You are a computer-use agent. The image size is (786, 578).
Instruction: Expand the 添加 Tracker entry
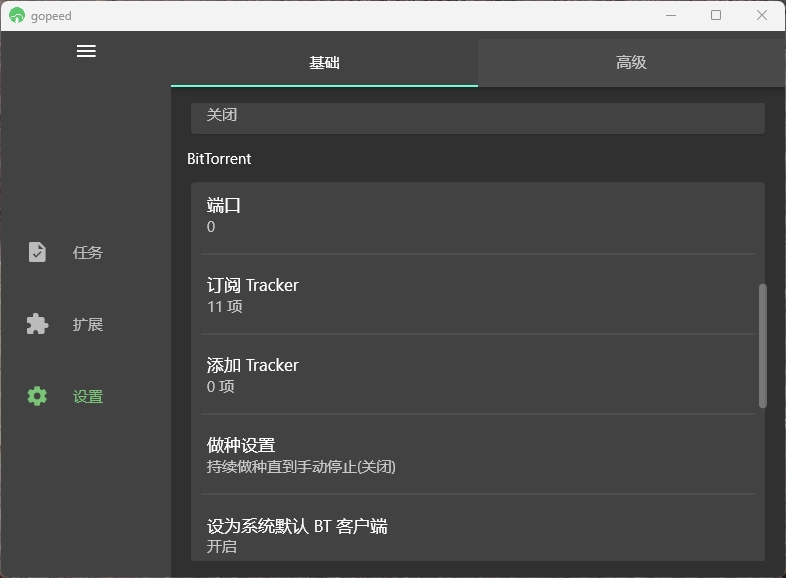tap(477, 375)
